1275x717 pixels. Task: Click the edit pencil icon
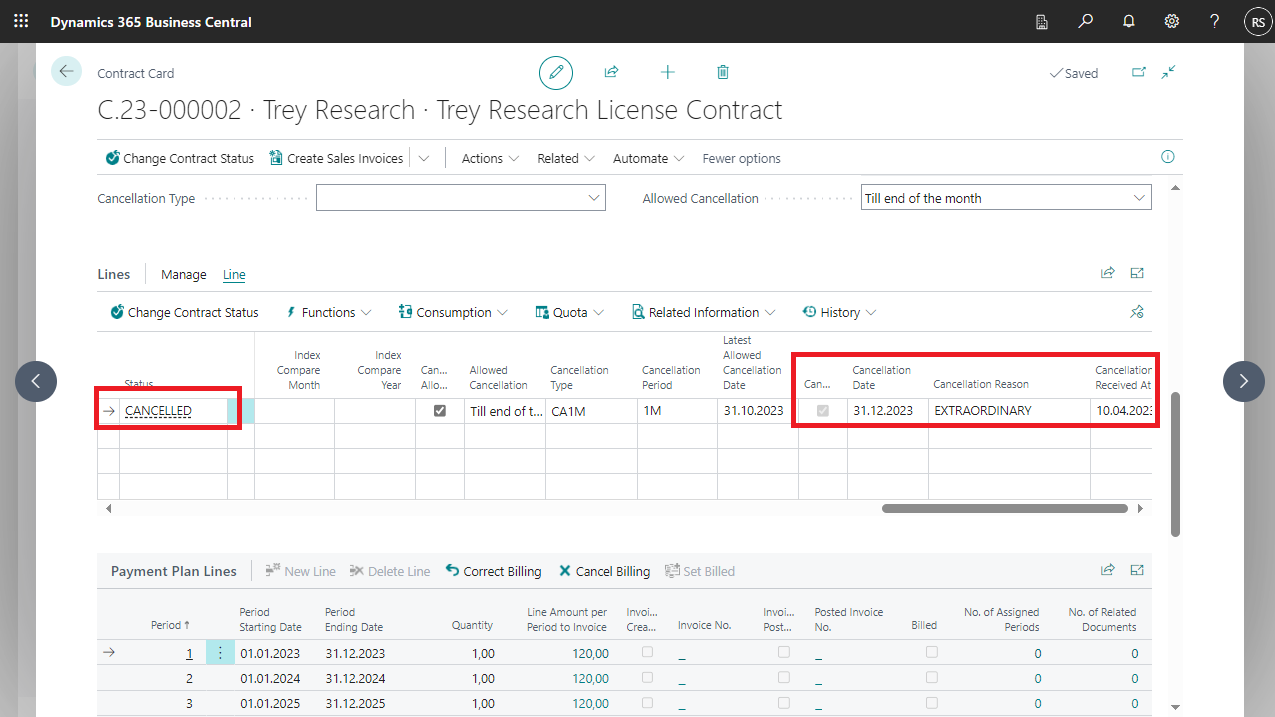pos(556,72)
